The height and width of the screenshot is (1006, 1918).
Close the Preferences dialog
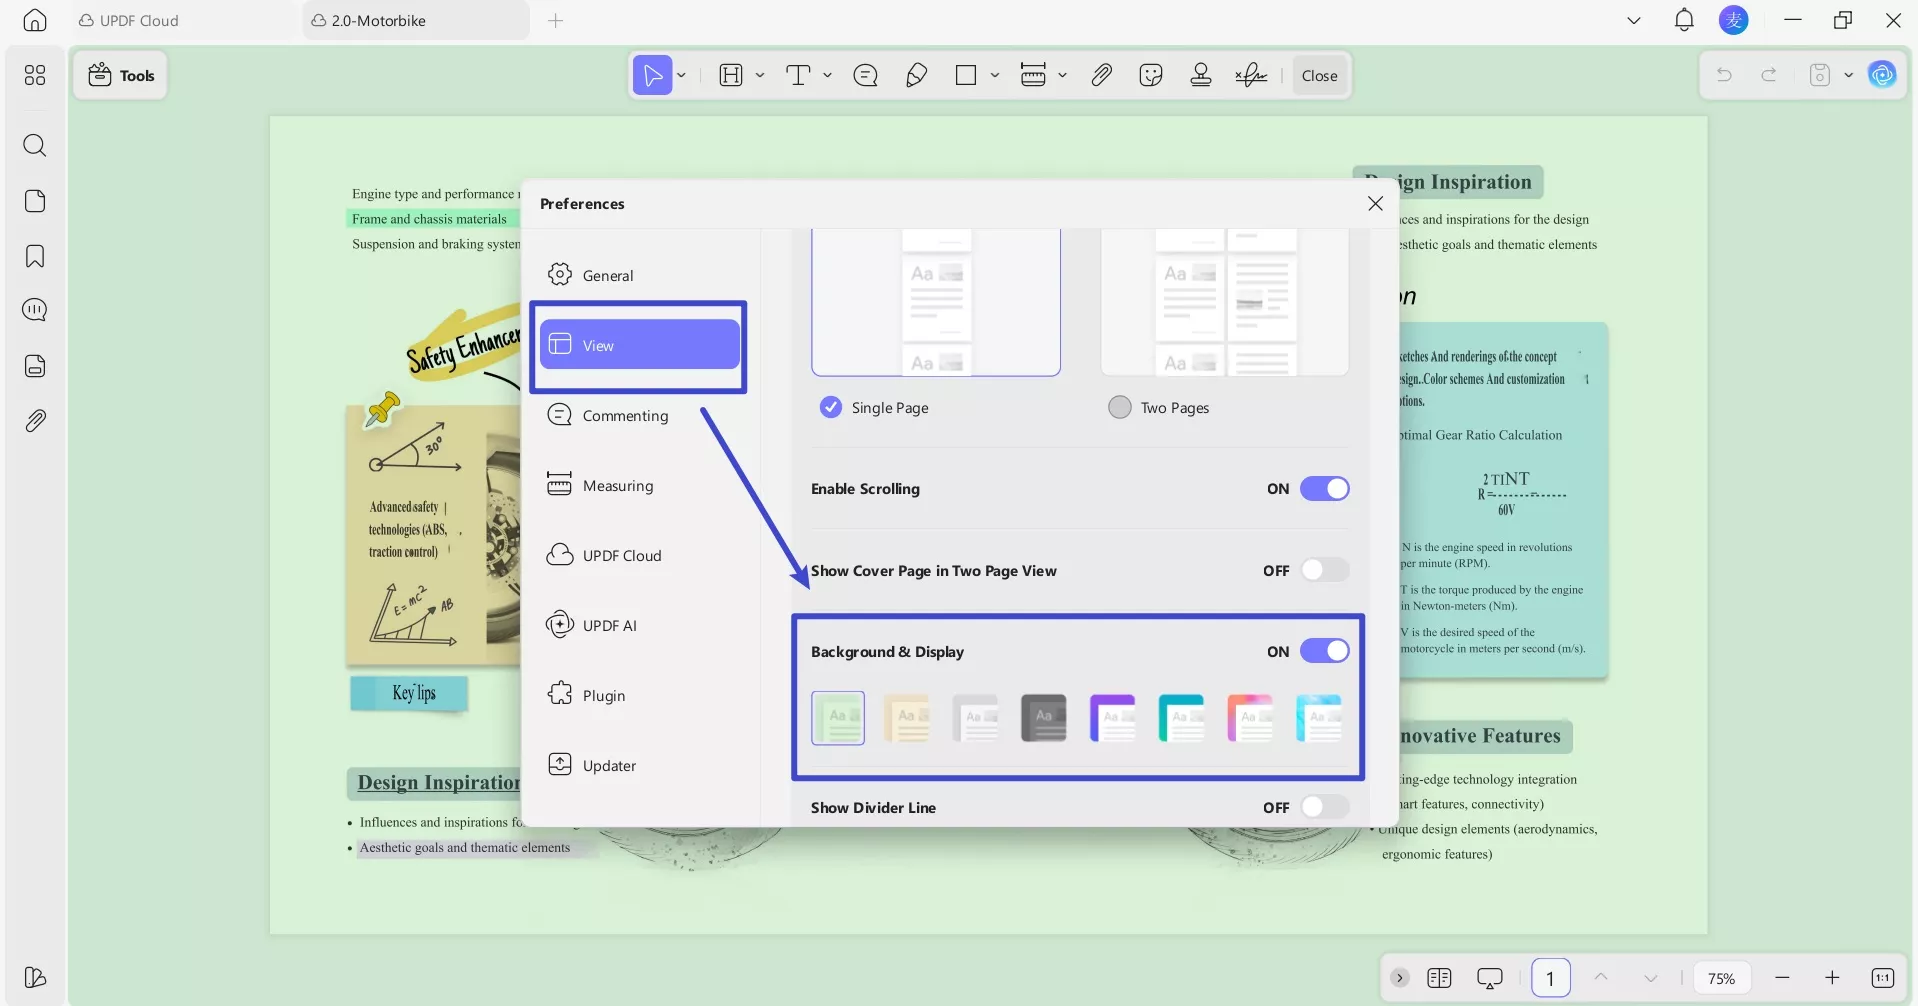click(1375, 203)
